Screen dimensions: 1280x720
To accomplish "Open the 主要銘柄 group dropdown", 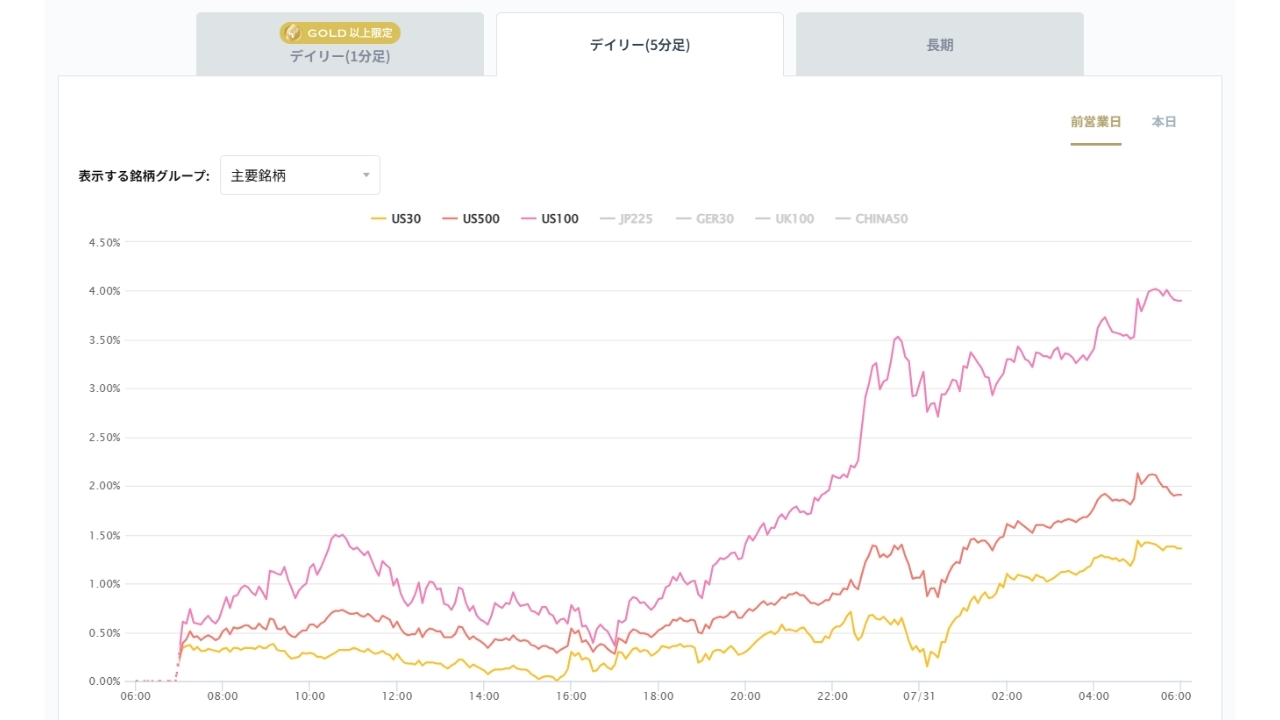I will pyautogui.click(x=300, y=175).
